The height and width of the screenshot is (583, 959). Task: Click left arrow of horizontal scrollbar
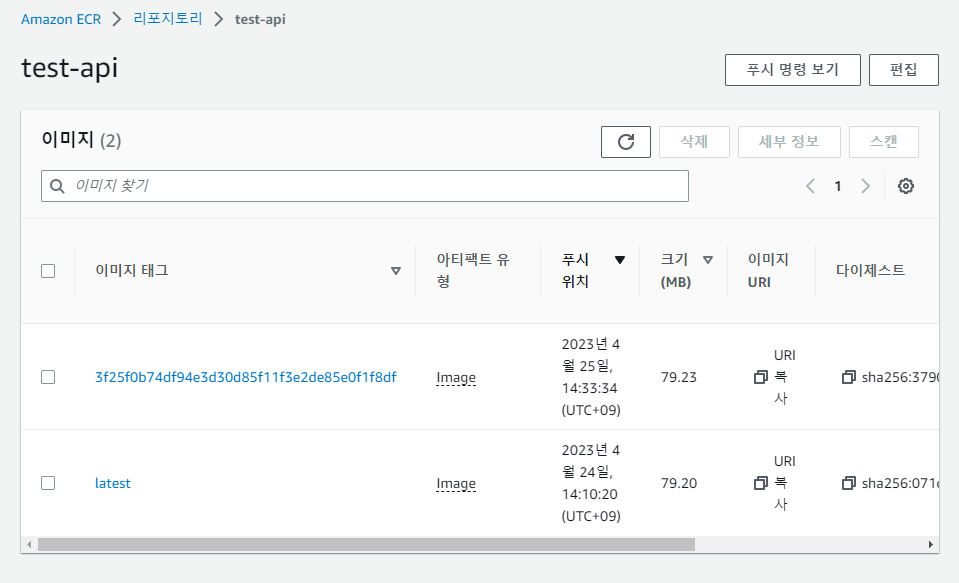coord(29,544)
